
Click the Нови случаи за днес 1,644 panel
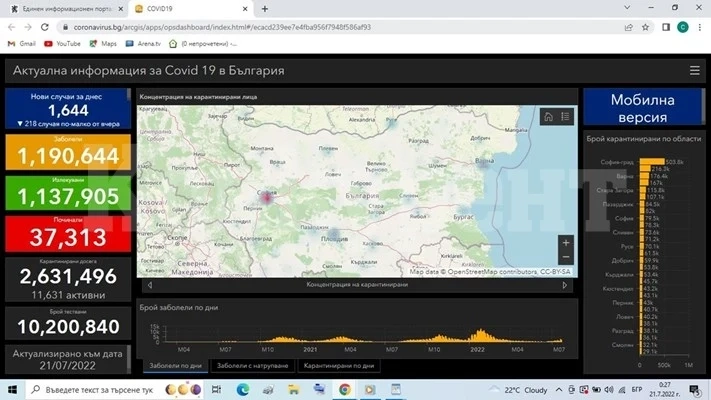68,109
